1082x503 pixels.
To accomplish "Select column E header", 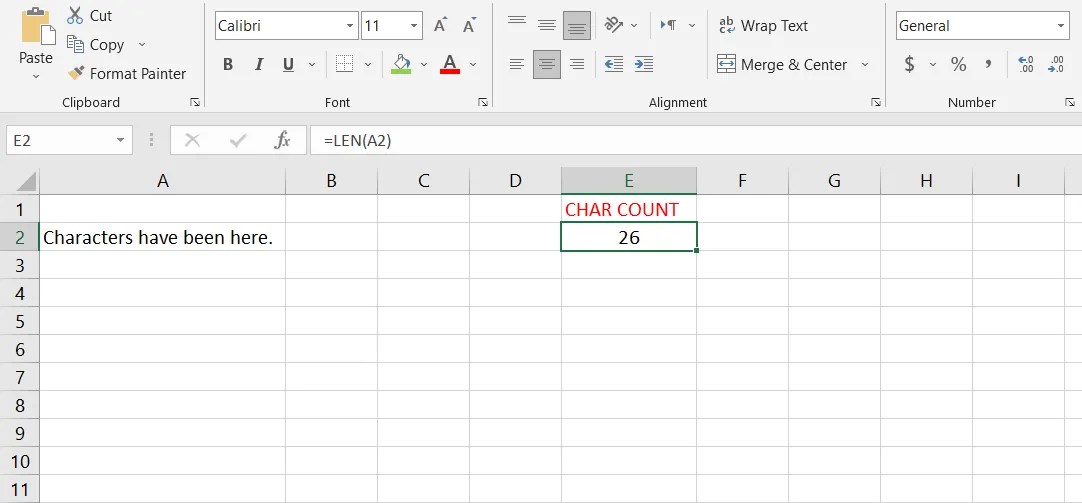I will click(629, 181).
